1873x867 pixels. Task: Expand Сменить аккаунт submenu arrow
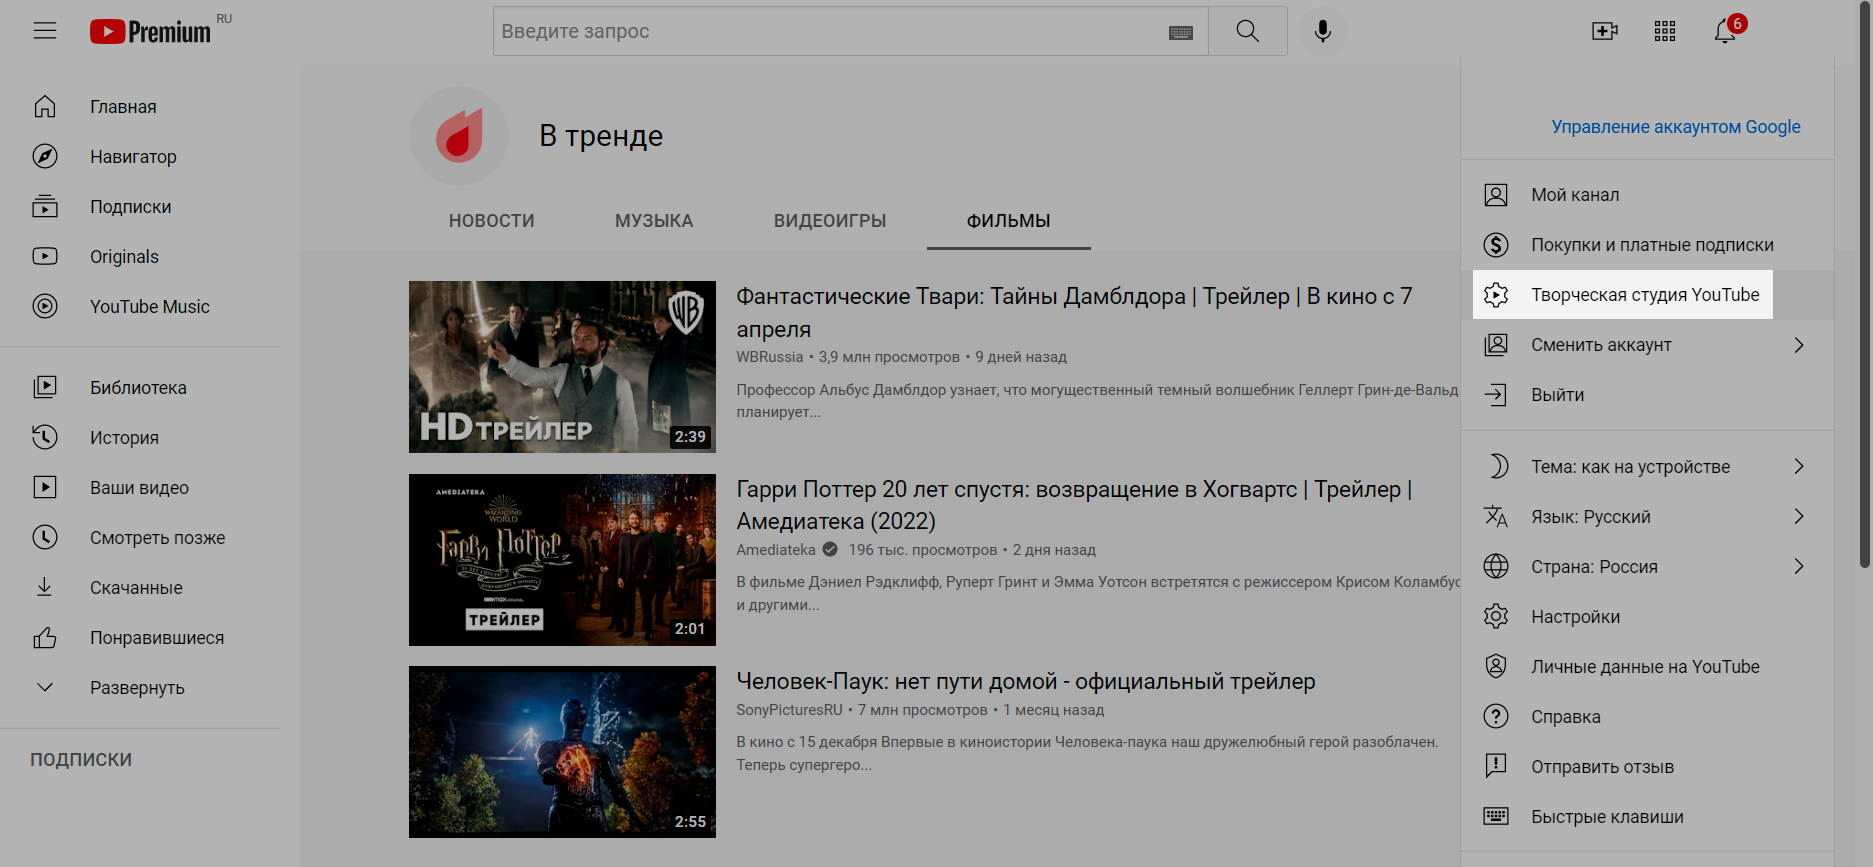[1799, 345]
